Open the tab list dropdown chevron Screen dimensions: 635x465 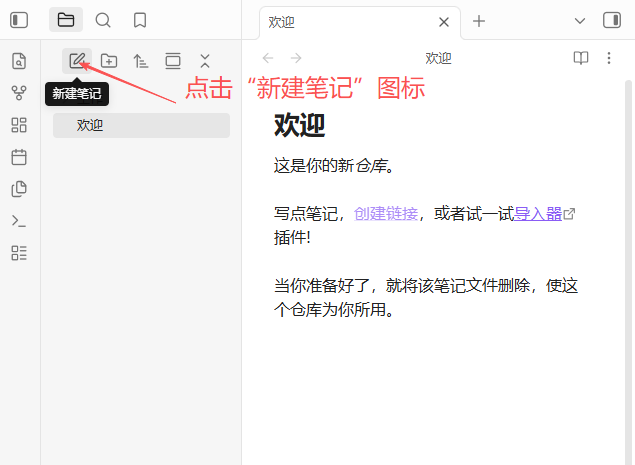(x=580, y=21)
